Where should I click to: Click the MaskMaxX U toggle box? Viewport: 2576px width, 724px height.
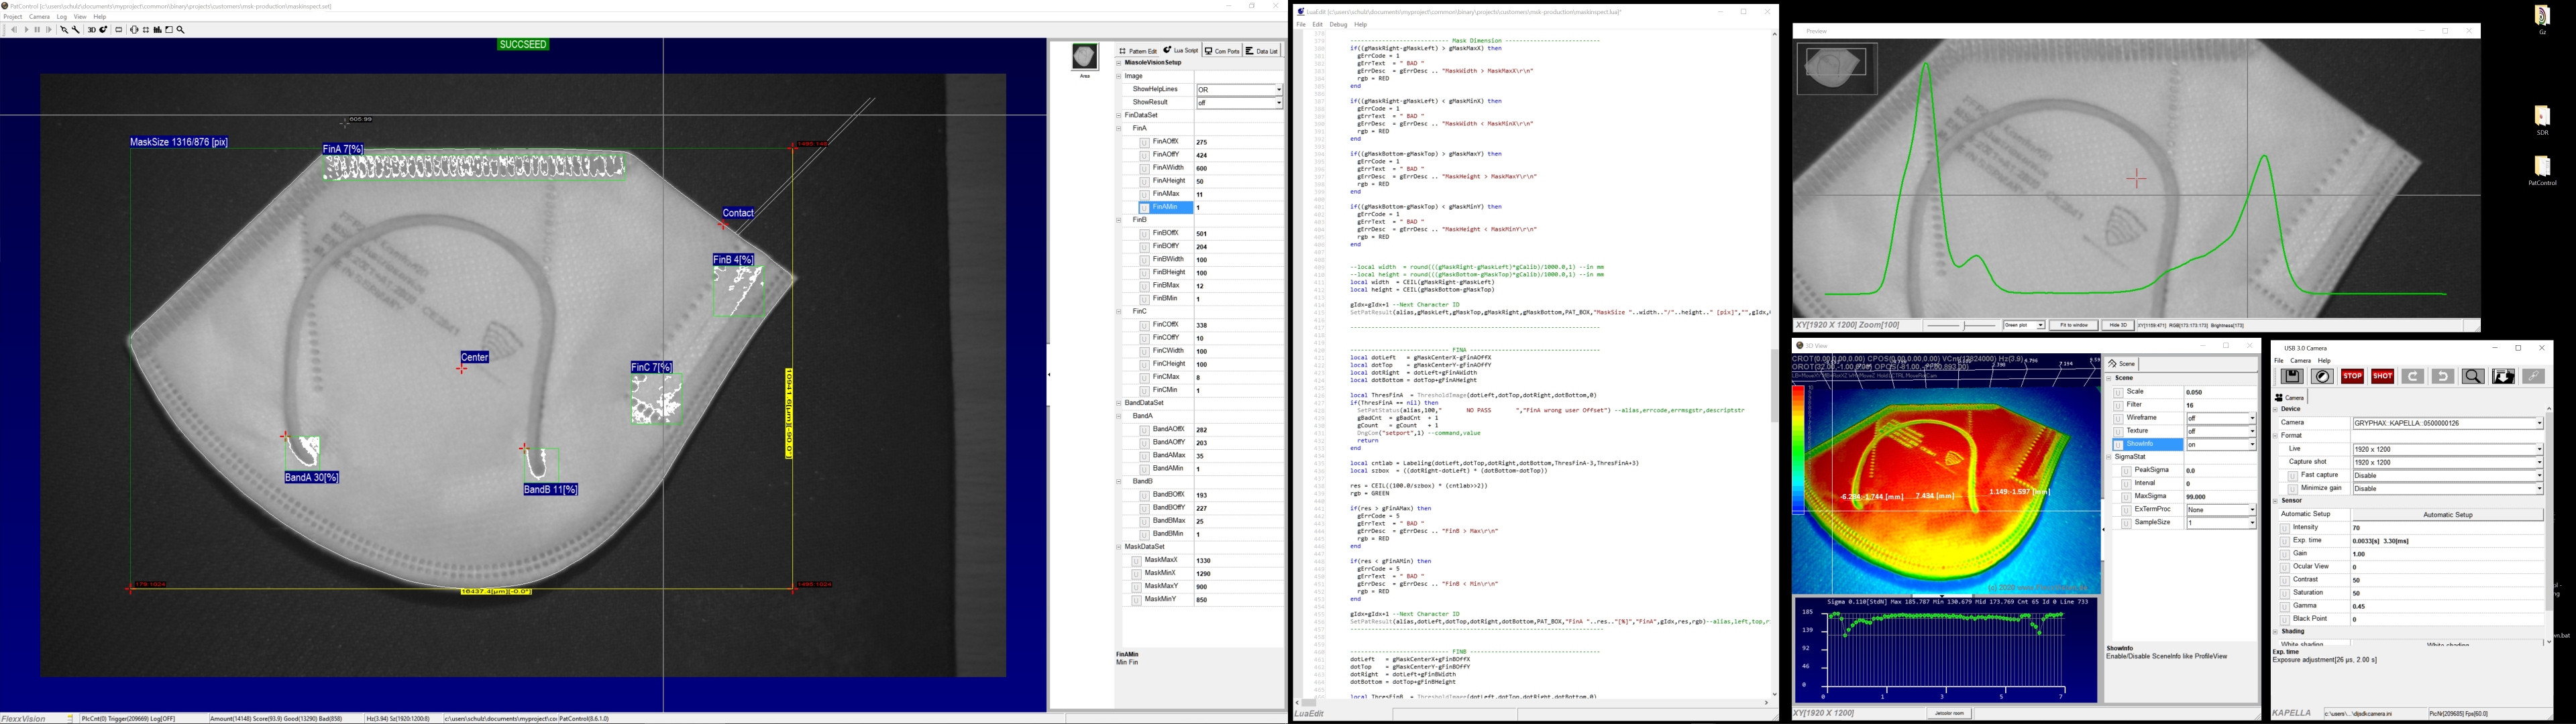point(1136,561)
